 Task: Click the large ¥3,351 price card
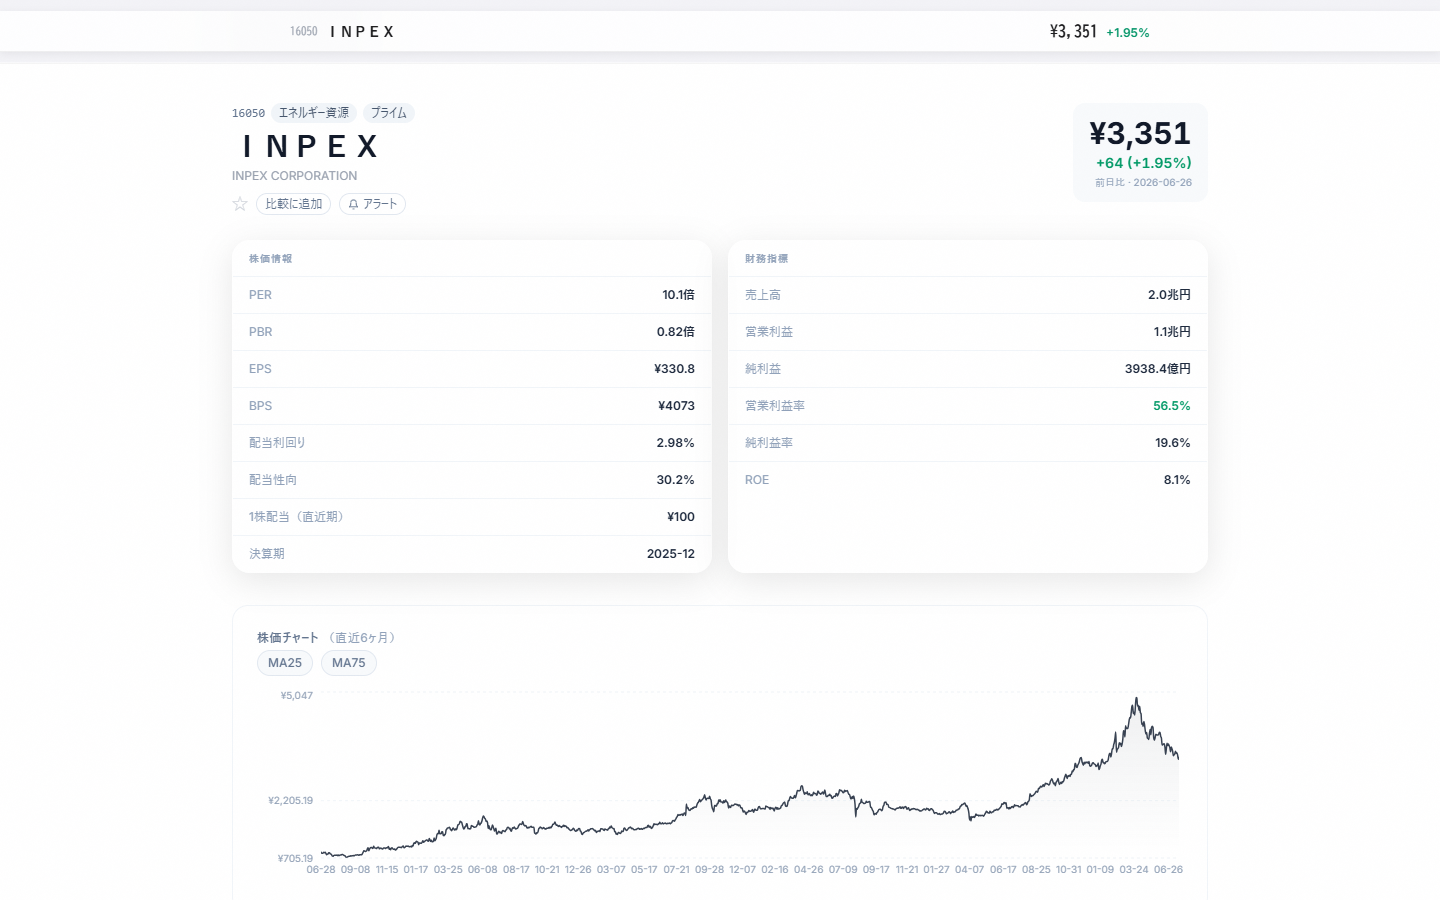pos(1140,152)
